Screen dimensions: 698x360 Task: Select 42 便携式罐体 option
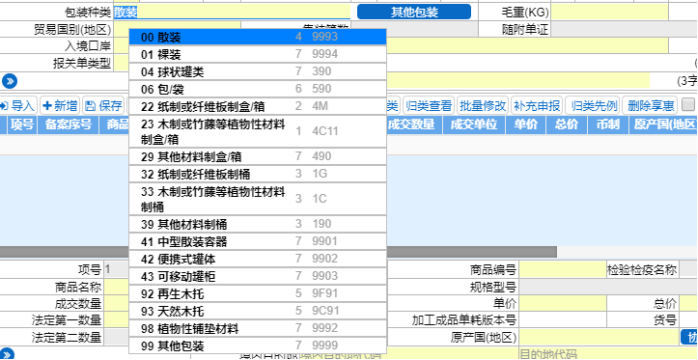click(257, 259)
